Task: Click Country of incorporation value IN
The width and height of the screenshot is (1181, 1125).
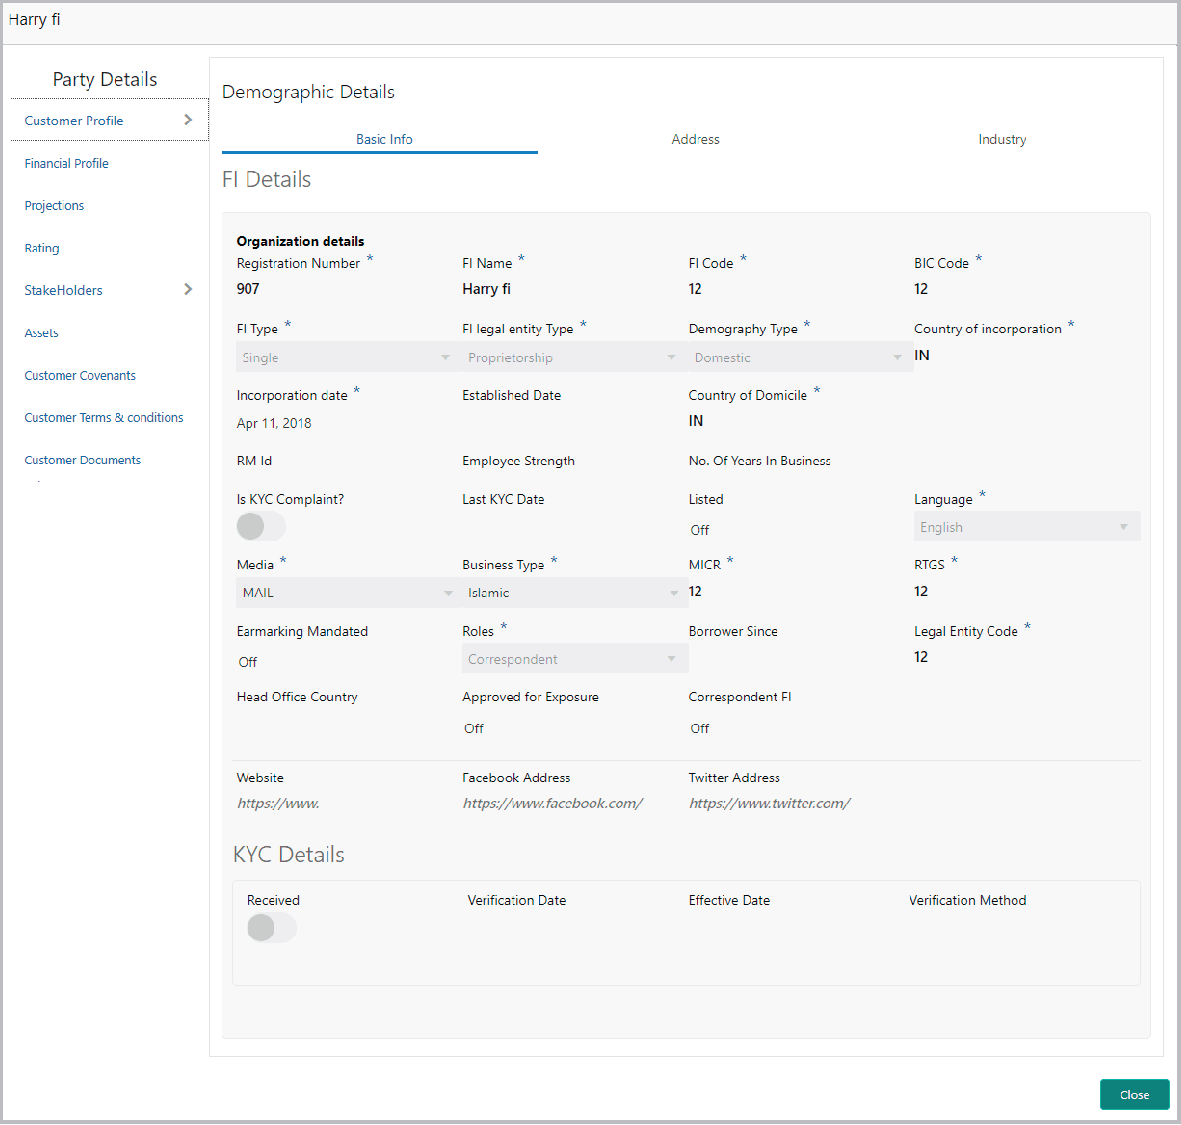Action: point(922,355)
